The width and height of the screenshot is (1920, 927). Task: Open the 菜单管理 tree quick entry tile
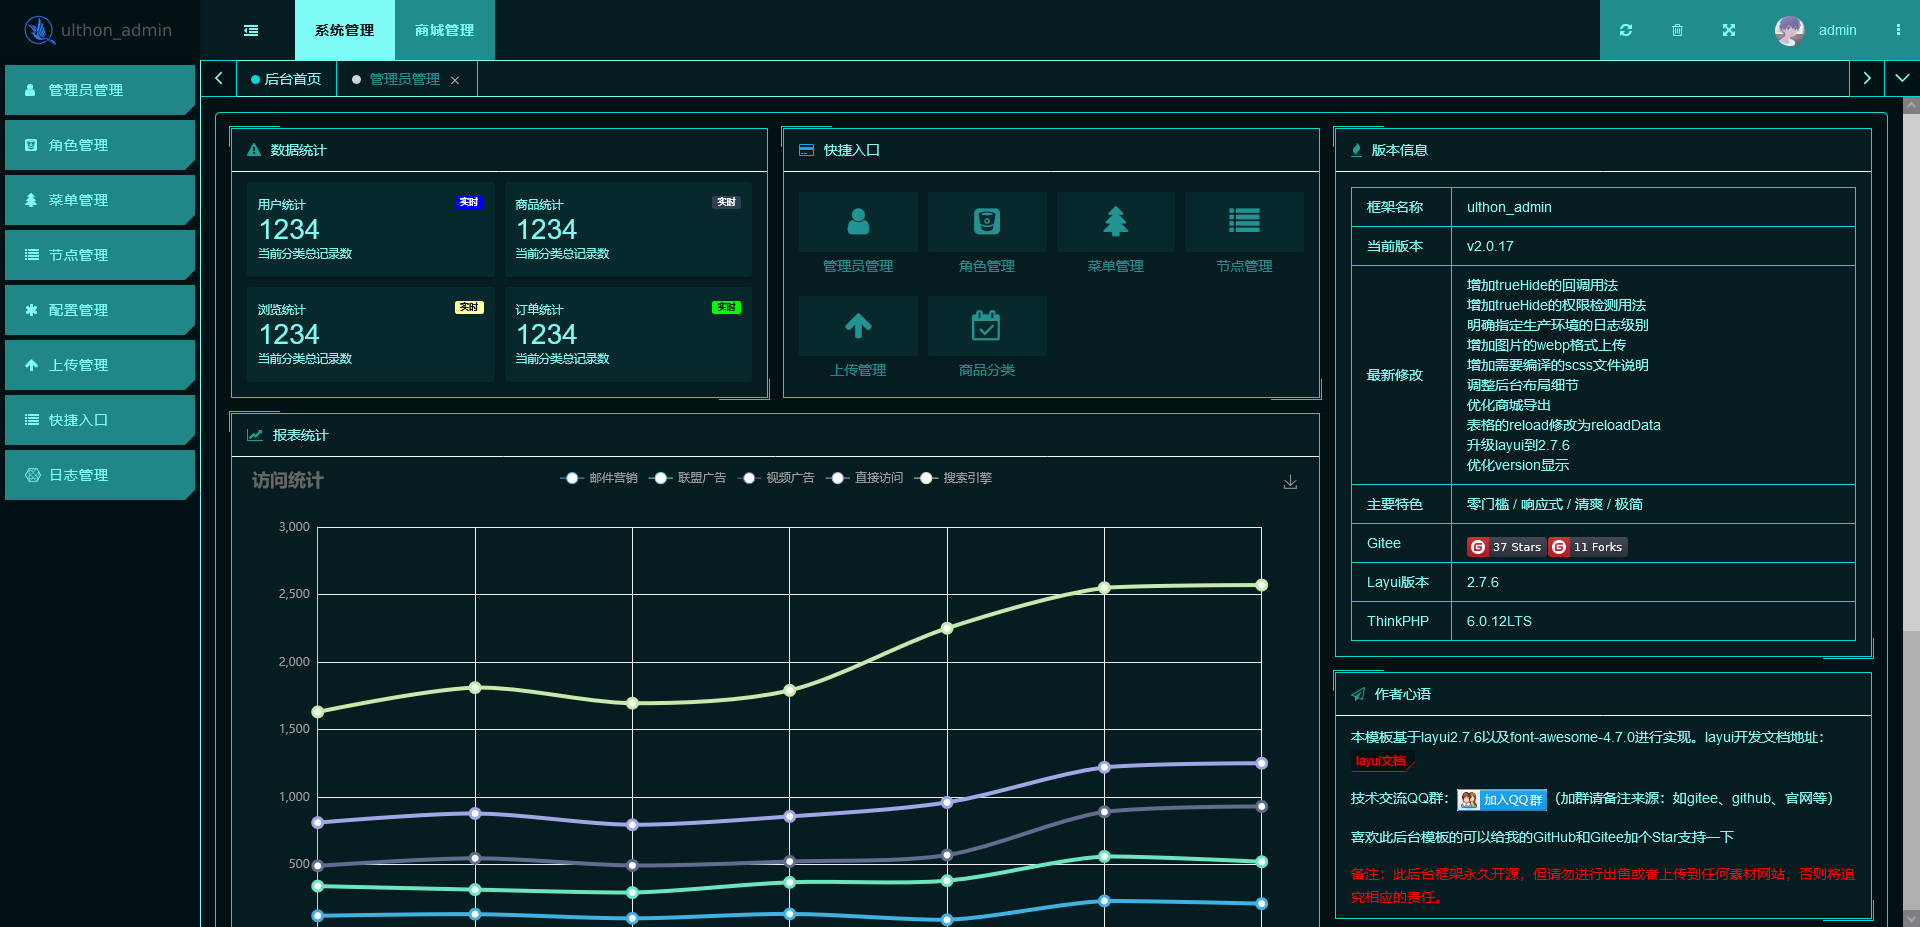click(x=1116, y=233)
